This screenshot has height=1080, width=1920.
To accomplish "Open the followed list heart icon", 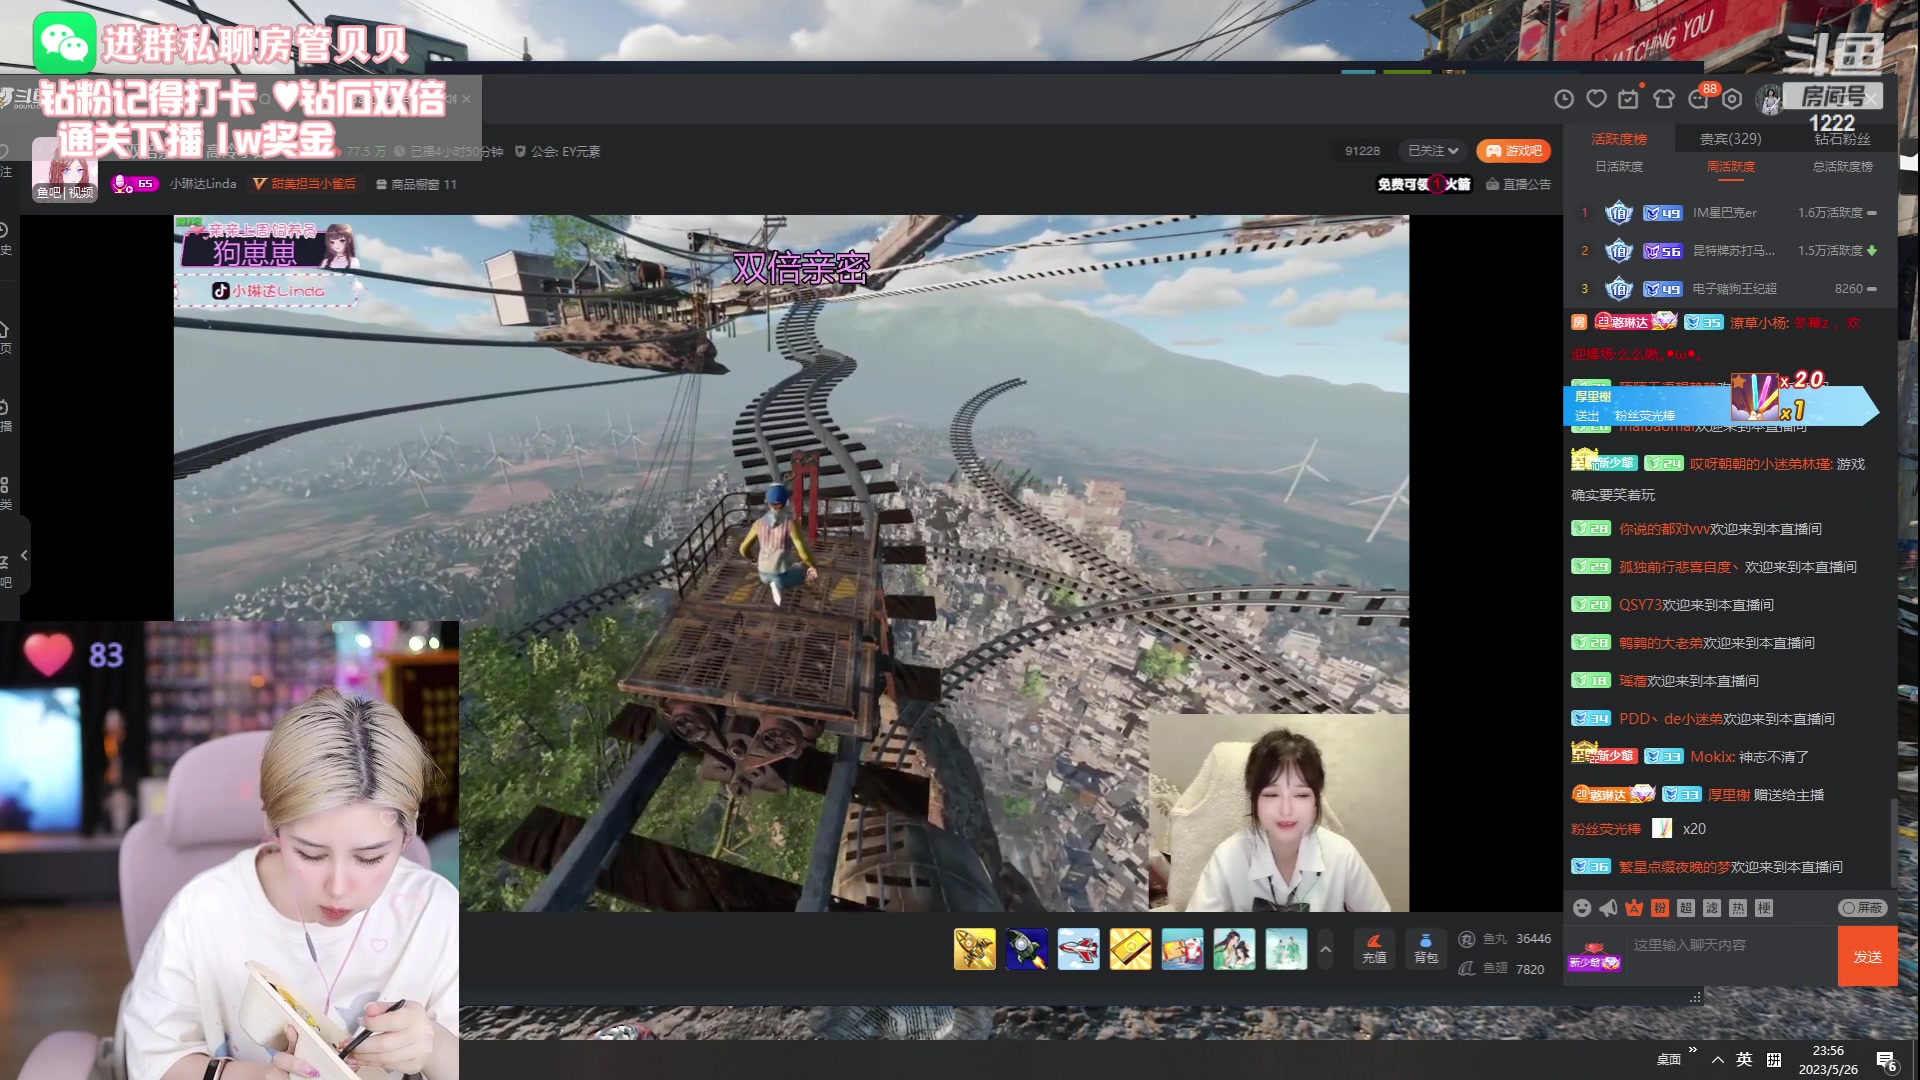I will click(x=1597, y=99).
